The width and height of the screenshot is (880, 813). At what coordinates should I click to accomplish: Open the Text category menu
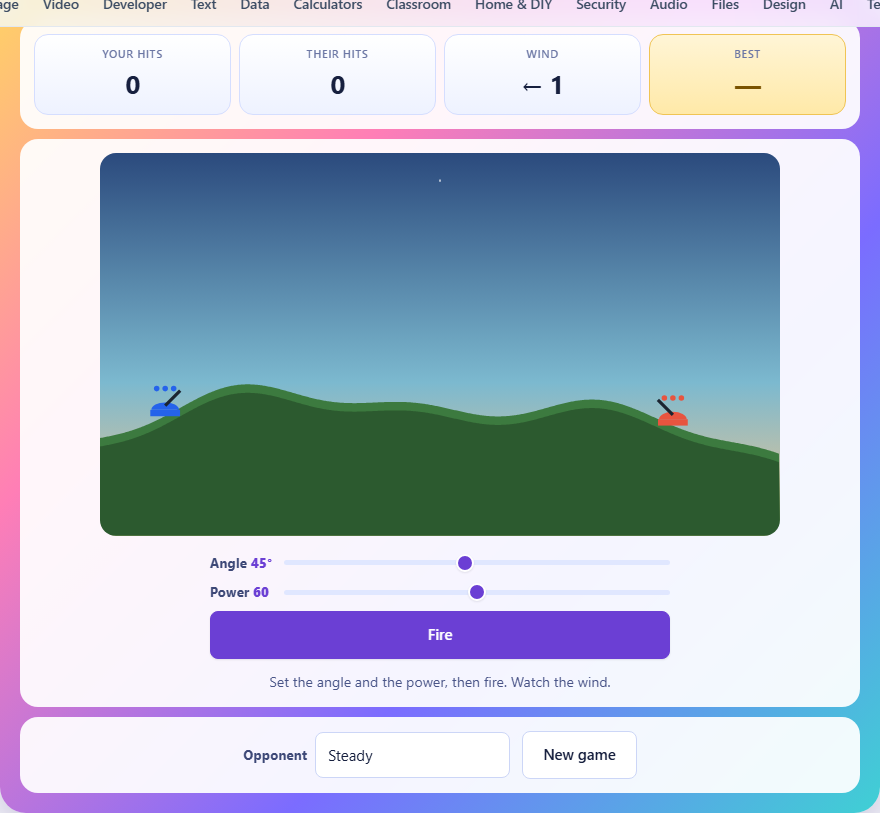(203, 6)
